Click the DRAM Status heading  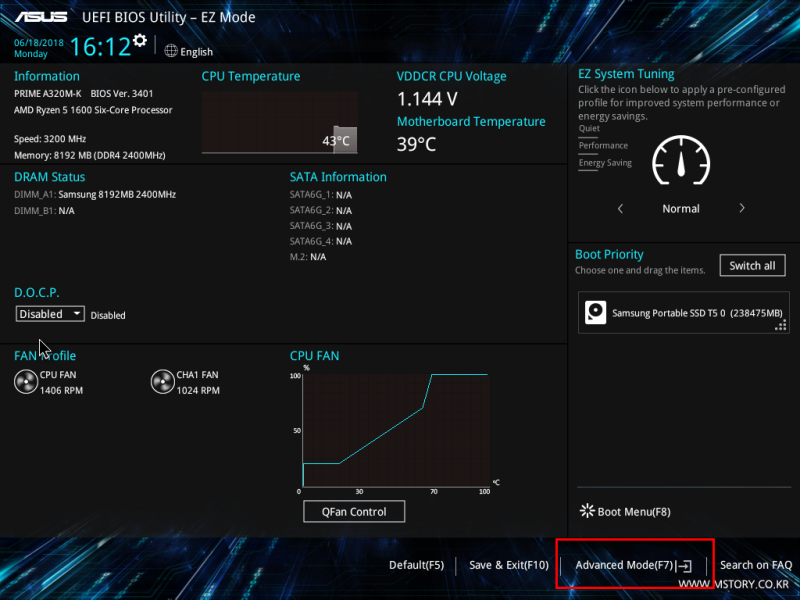[49, 177]
